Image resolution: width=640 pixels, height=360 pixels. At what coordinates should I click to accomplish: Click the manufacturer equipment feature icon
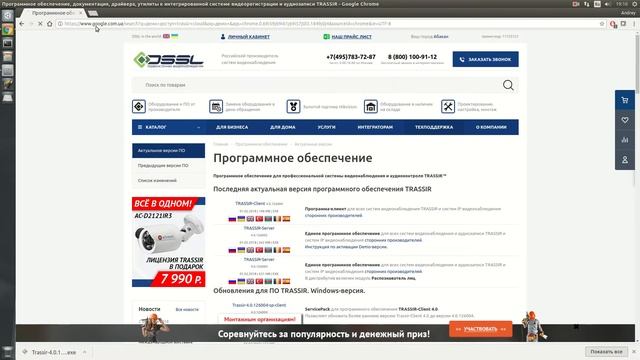click(139, 107)
